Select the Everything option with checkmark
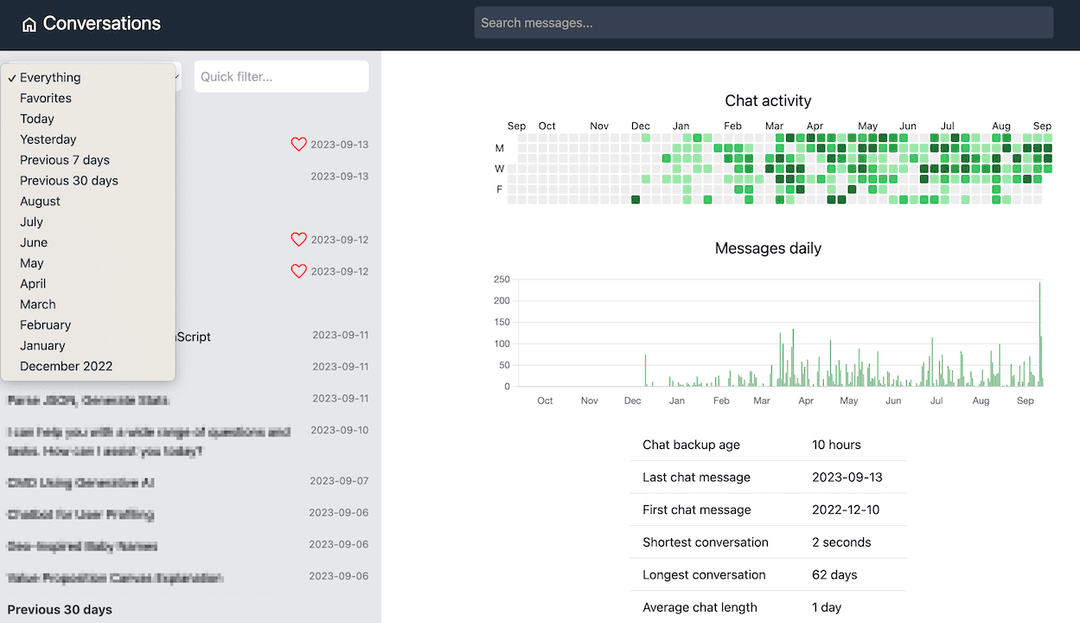The image size is (1080, 623). 50,78
